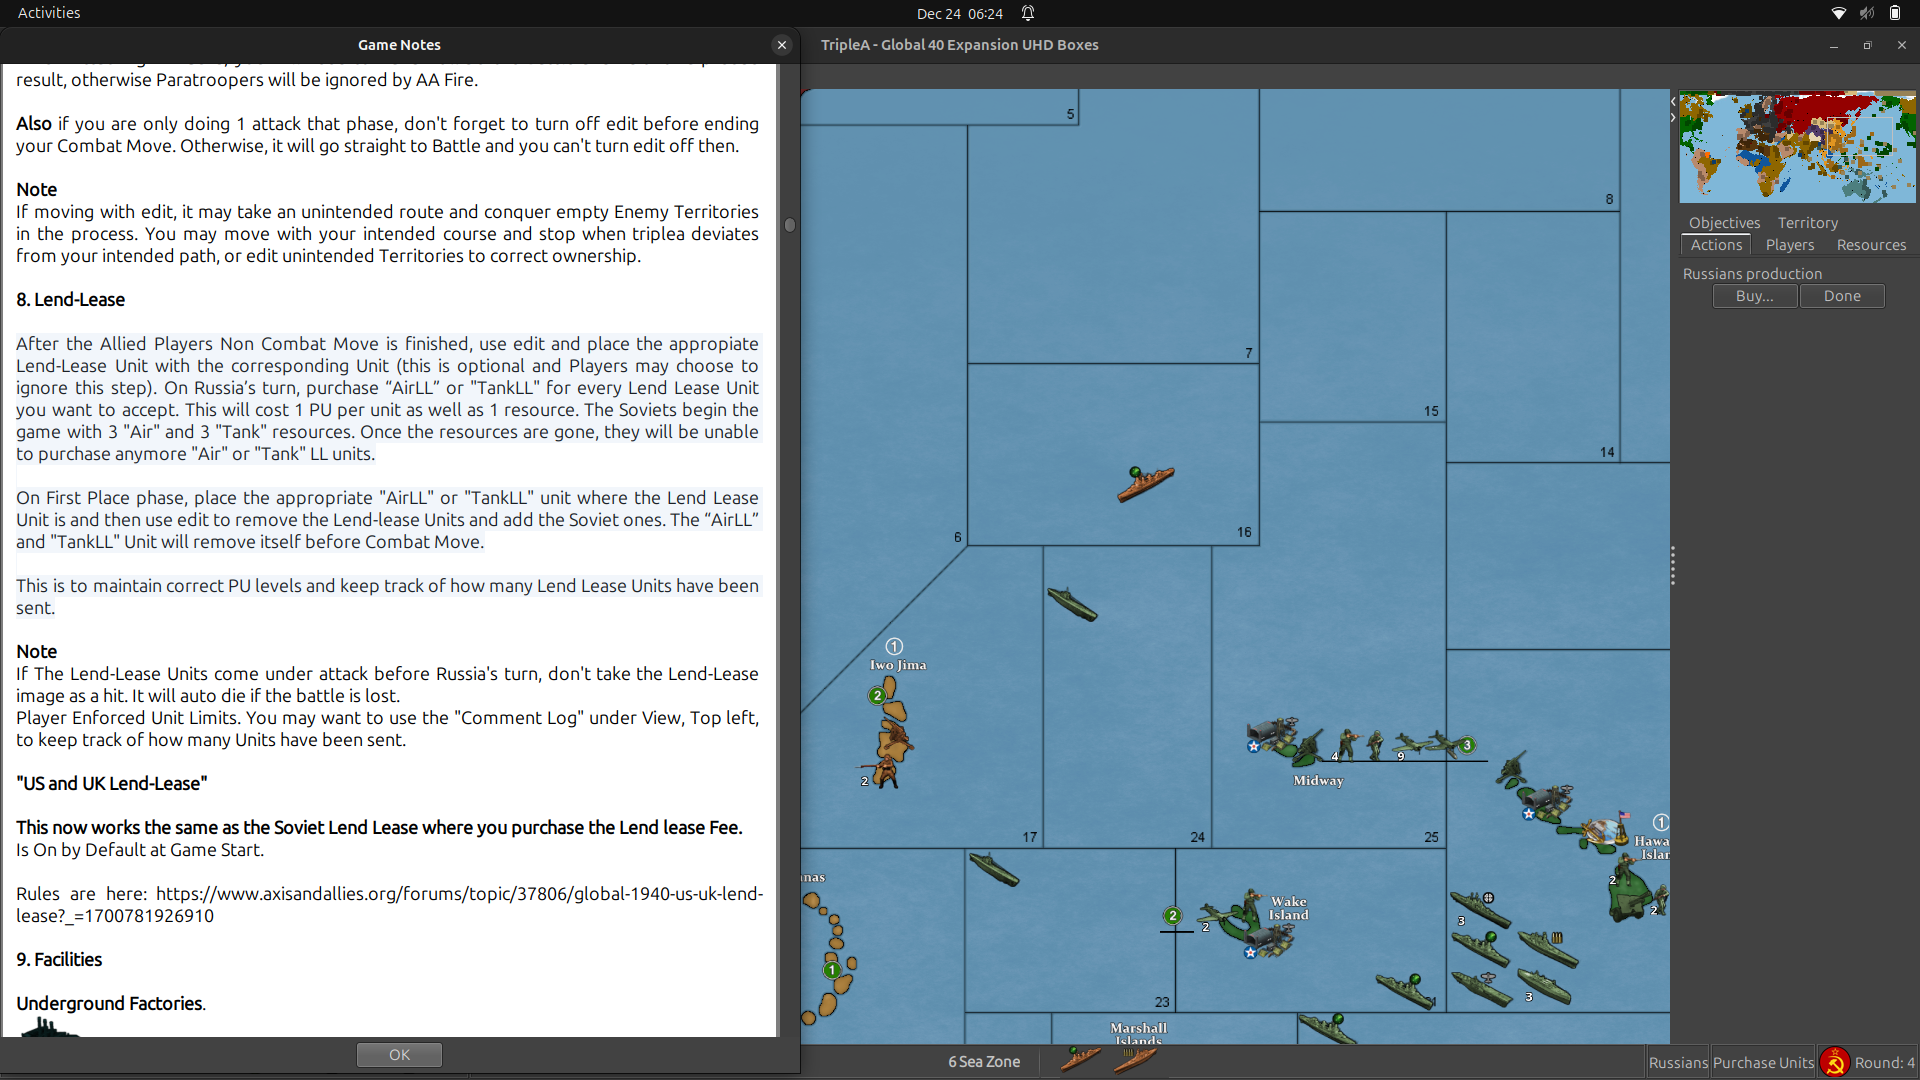Expand split pane with right arrow

pos(1673,118)
